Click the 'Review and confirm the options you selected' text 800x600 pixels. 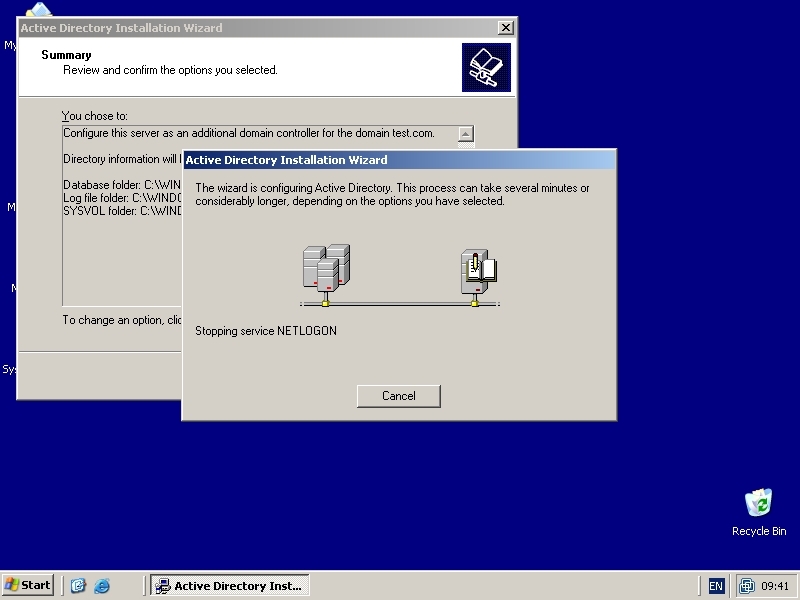coord(170,70)
